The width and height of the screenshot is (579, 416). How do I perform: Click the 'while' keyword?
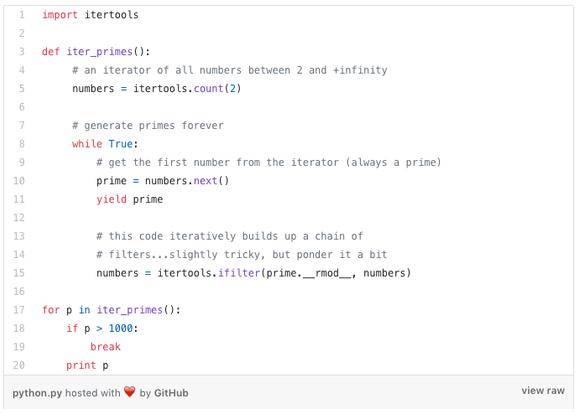(x=87, y=144)
